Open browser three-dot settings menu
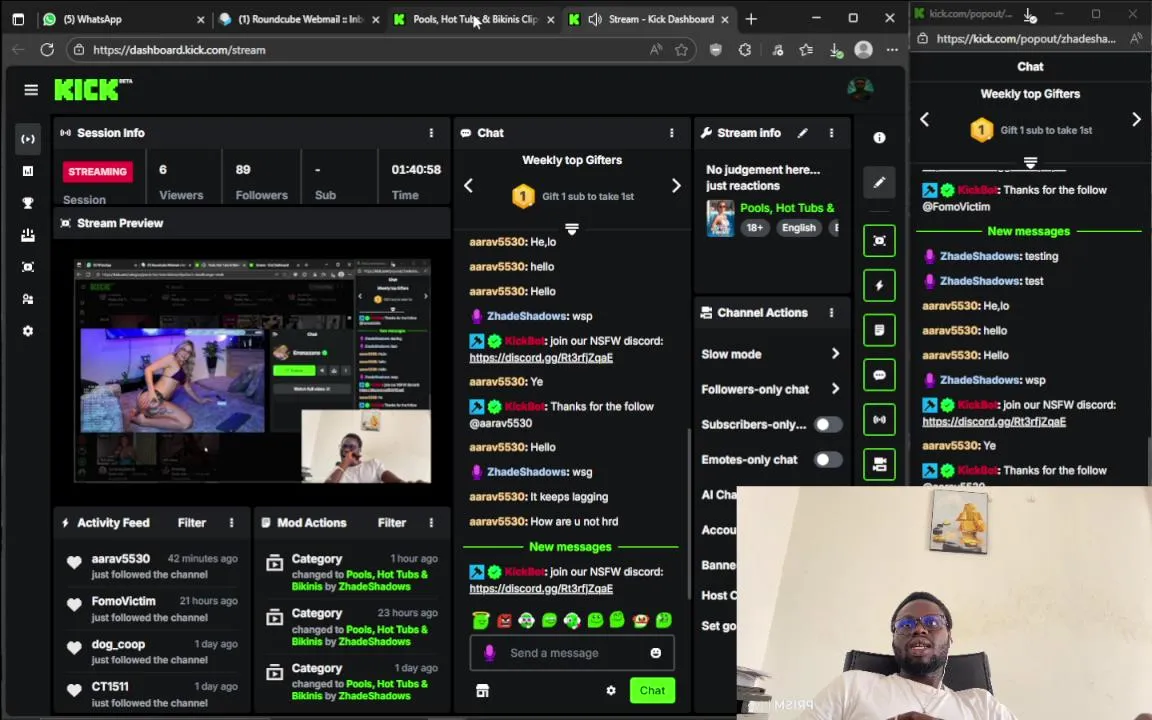This screenshot has width=1152, height=720. coord(892,50)
